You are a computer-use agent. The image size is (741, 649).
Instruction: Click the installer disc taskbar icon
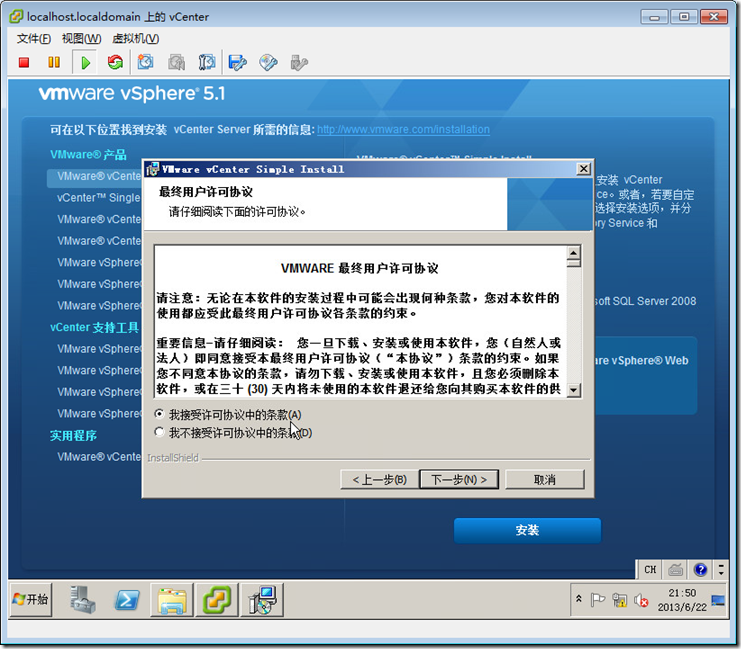(262, 599)
